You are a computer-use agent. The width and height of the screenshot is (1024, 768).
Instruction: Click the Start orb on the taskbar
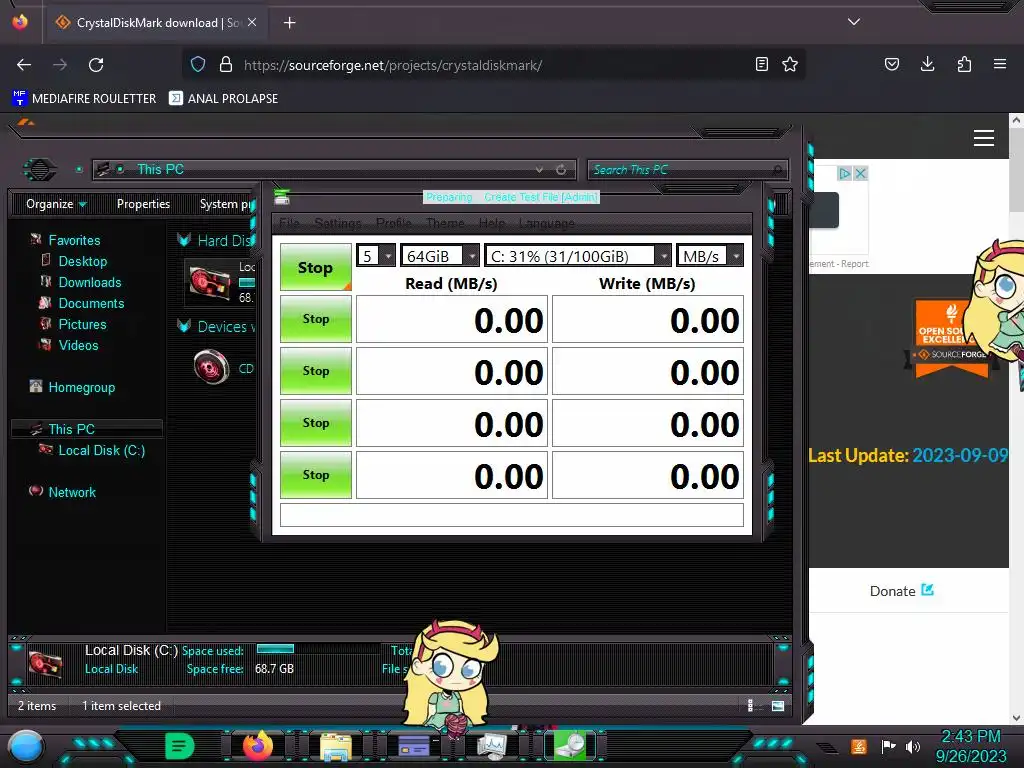(x=26, y=746)
